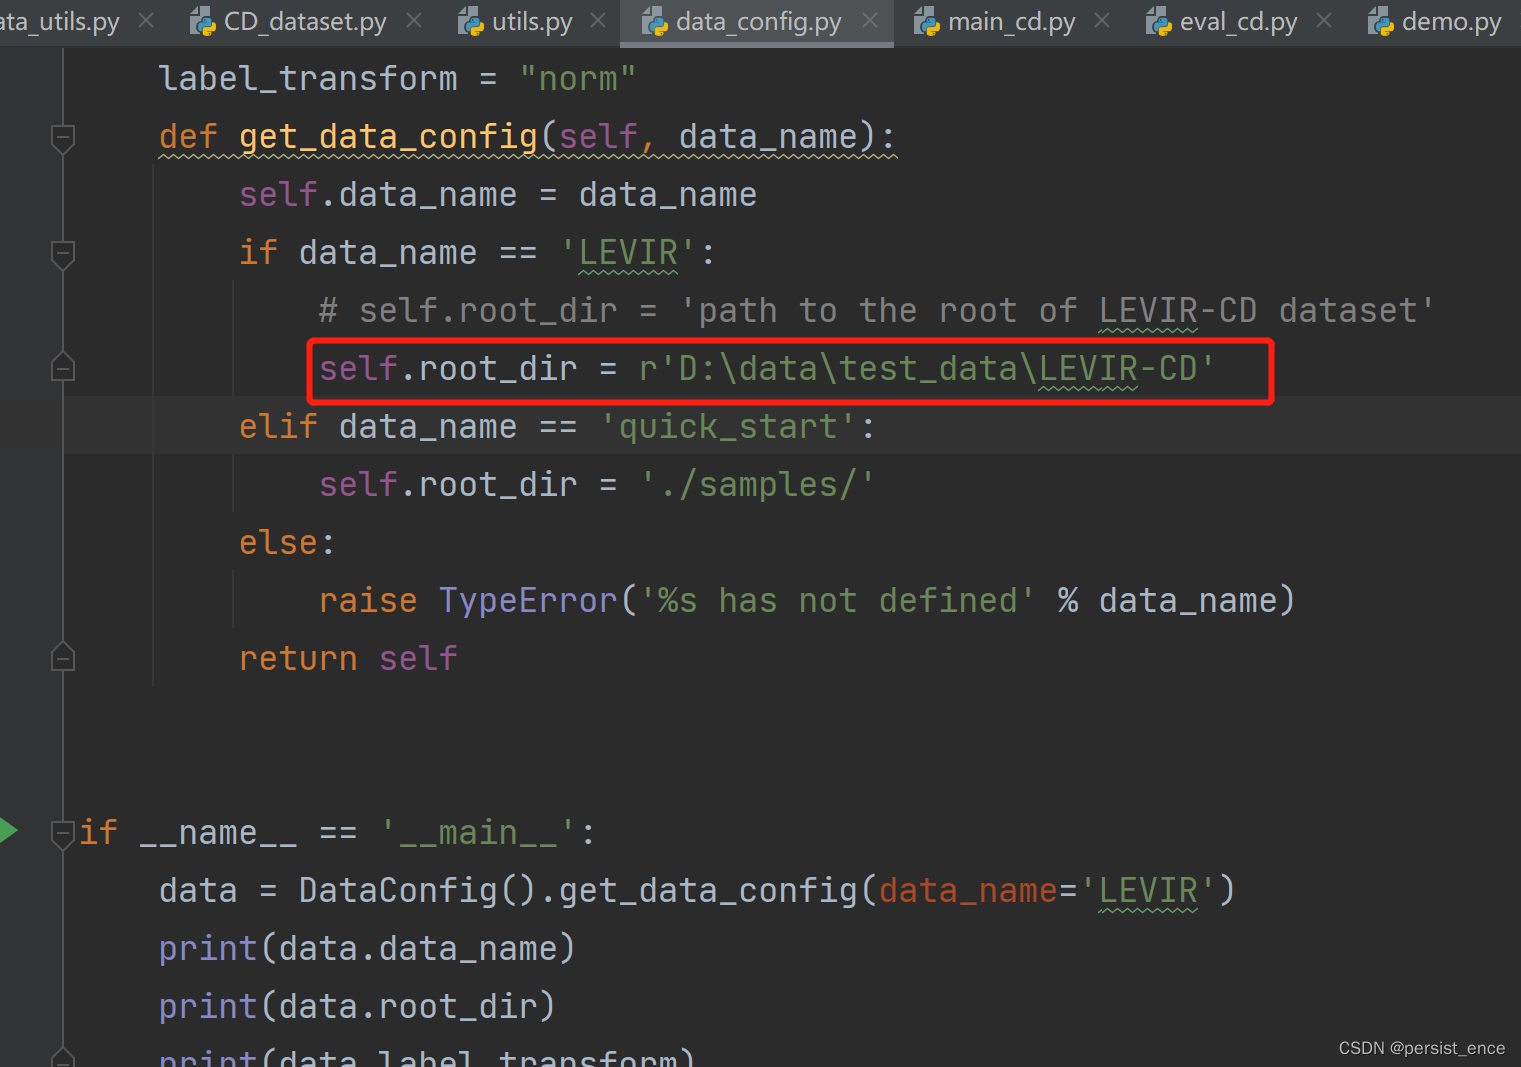Click fold end marker beside return self
This screenshot has width=1521, height=1067.
click(63, 657)
